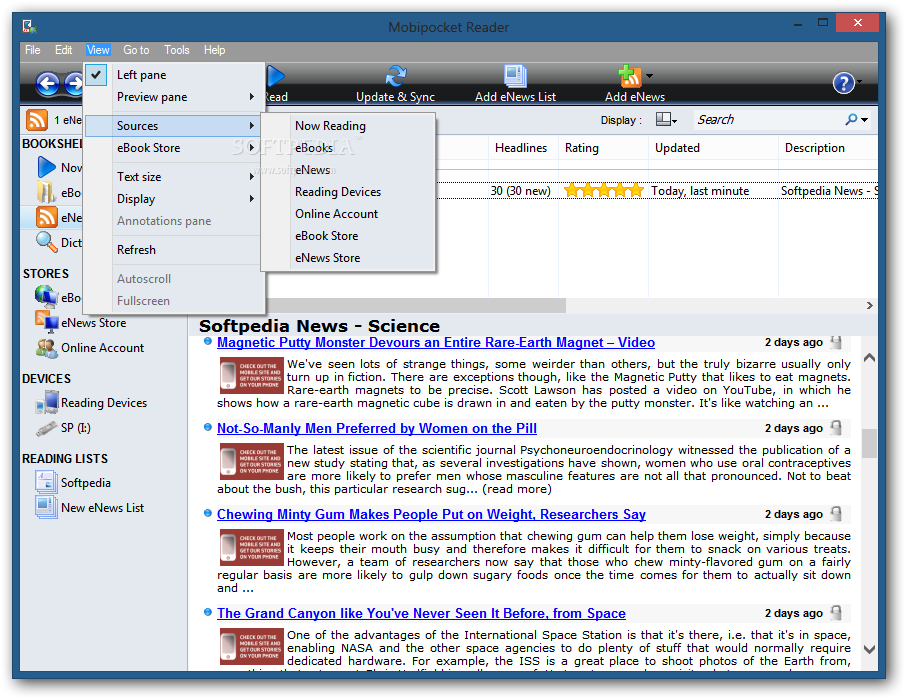Click the vertical scrollbar thumb in article pane
The width and height of the screenshot is (906, 699).
tap(868, 443)
